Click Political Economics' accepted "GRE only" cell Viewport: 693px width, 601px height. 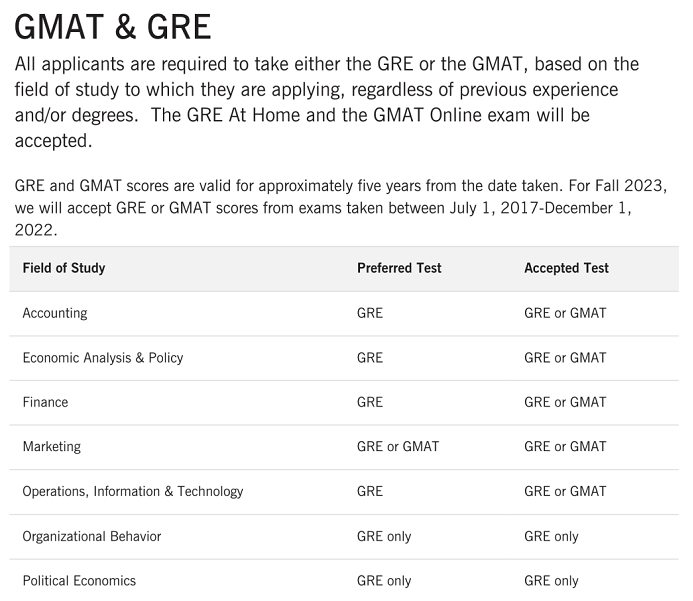(x=551, y=581)
